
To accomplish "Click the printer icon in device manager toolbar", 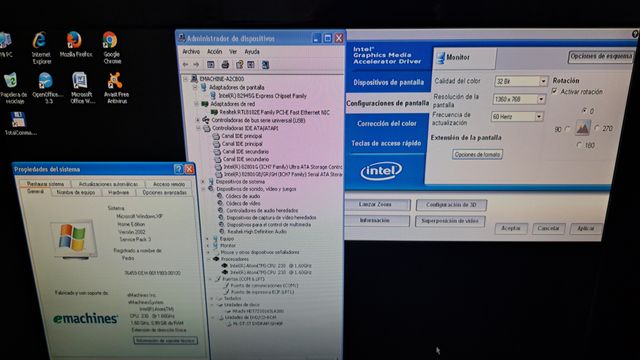I will tap(224, 64).
